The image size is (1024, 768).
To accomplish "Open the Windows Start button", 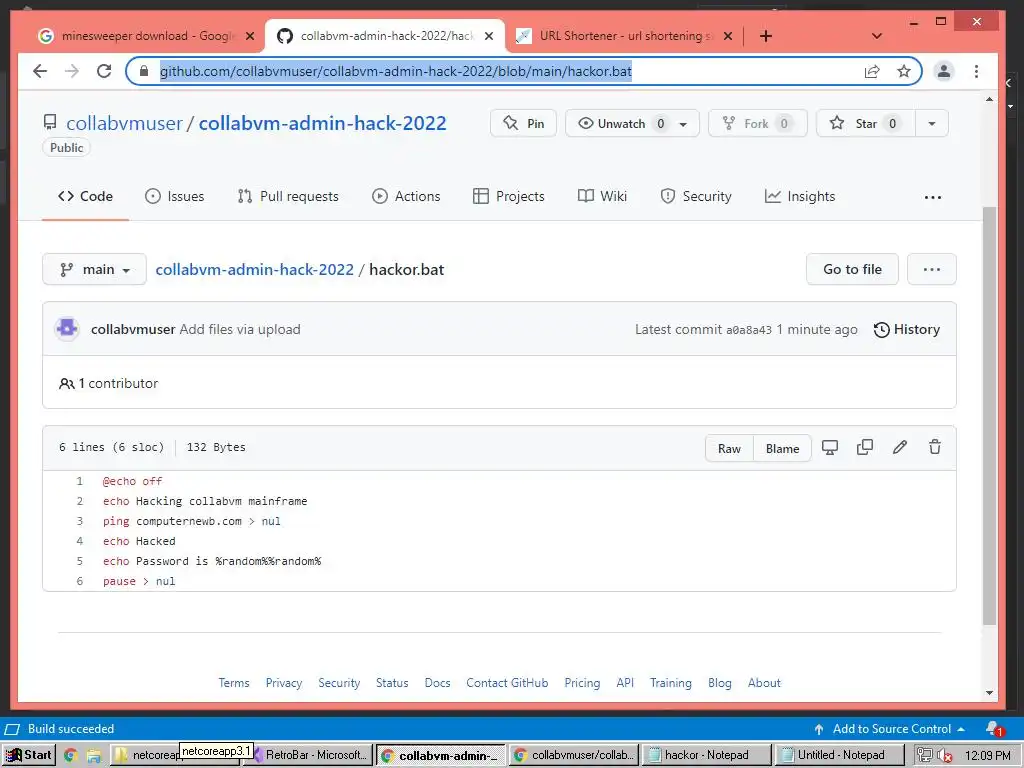I will pyautogui.click(x=29, y=756).
